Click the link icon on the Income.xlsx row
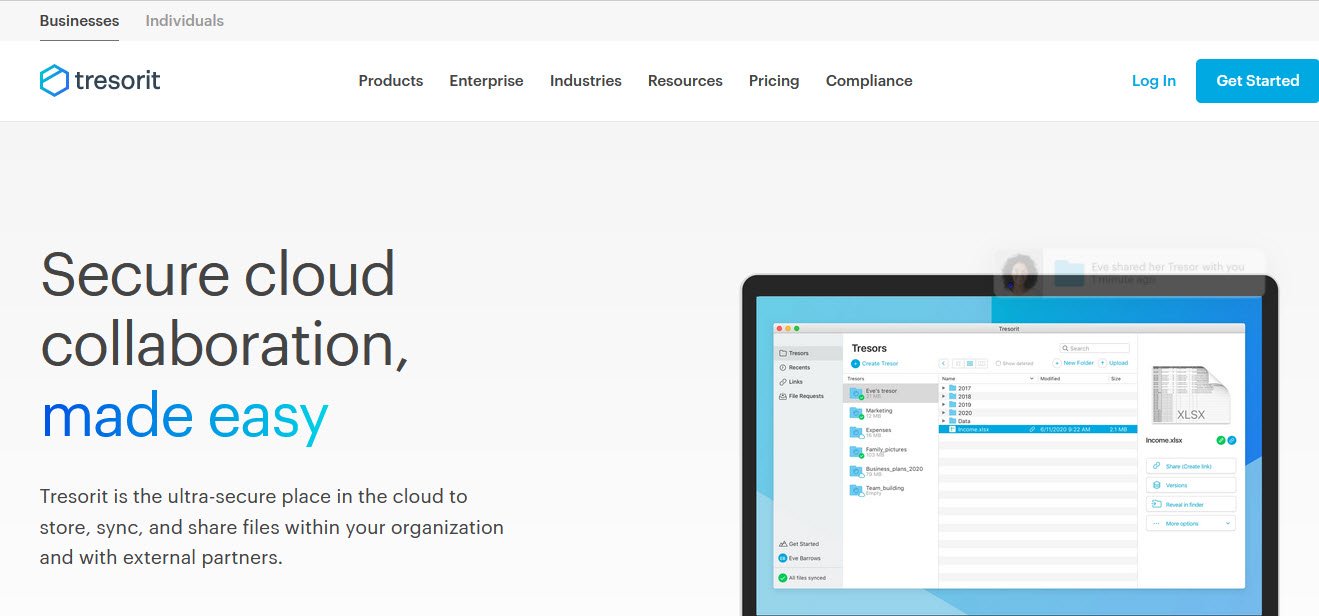The width and height of the screenshot is (1319, 616). 1032,429
